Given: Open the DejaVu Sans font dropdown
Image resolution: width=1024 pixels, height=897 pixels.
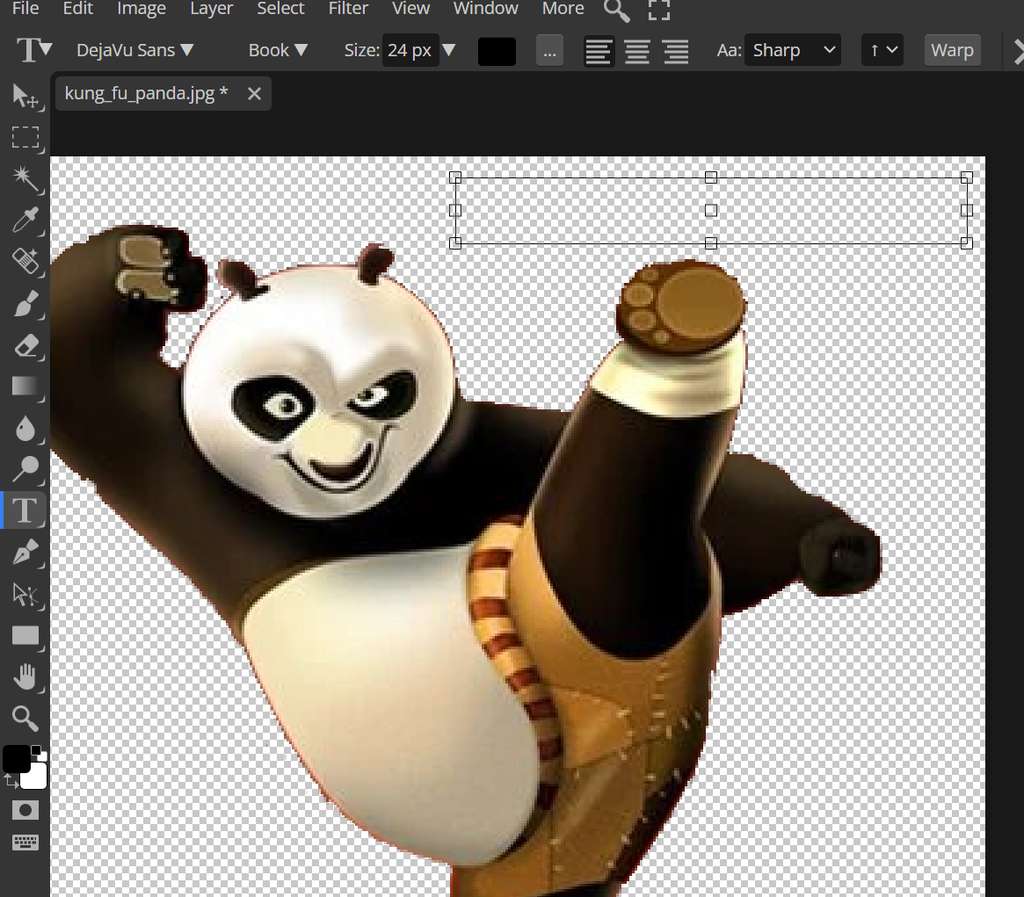Looking at the screenshot, I should [135, 50].
